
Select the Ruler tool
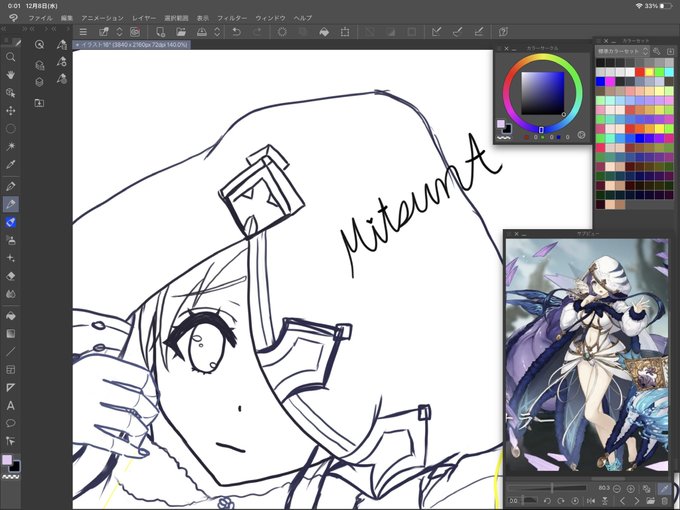pos(10,388)
